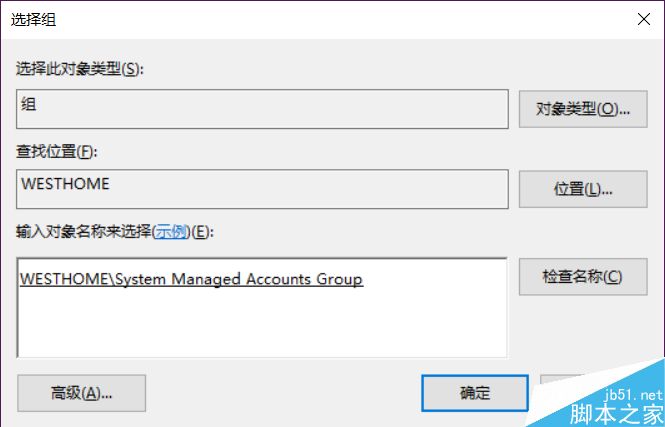
Task: Open the 示例 help link
Action: 169,232
